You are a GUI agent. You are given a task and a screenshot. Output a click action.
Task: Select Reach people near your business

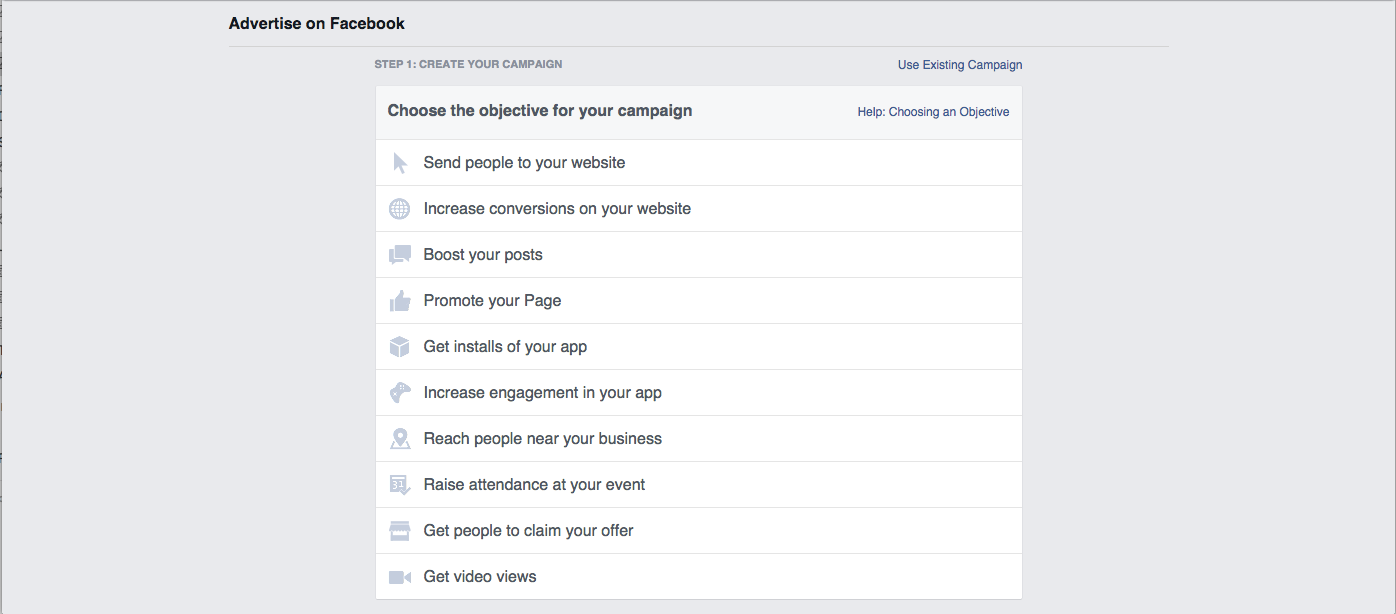[x=542, y=439]
